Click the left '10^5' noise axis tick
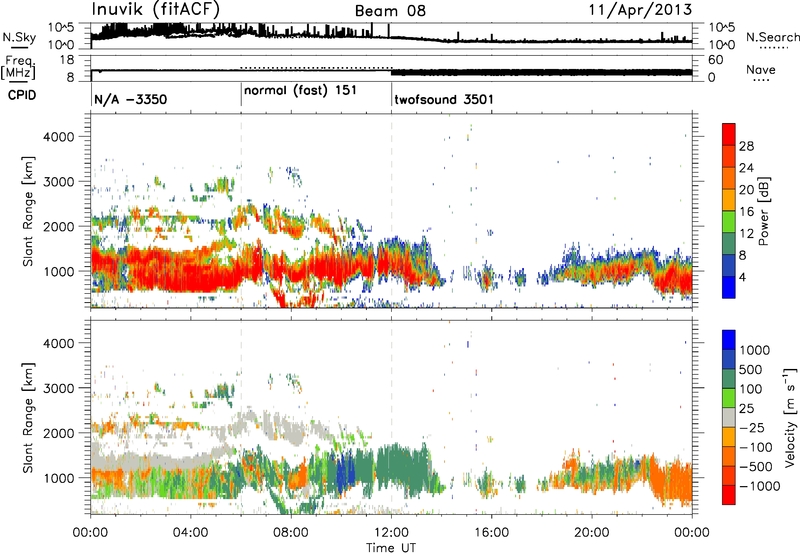The height and width of the screenshot is (554, 800). click(61, 28)
